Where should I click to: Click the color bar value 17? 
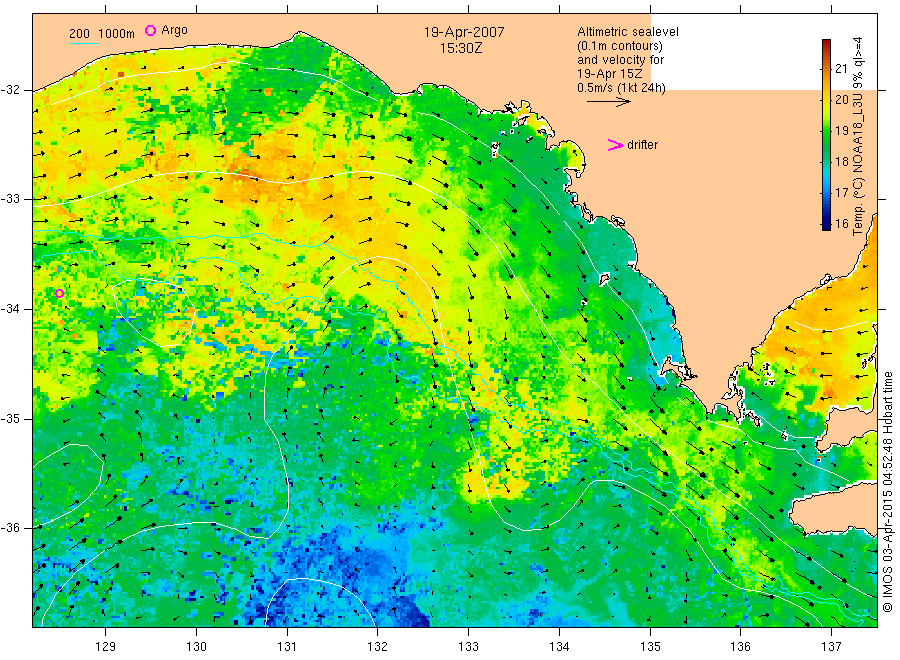pos(841,193)
